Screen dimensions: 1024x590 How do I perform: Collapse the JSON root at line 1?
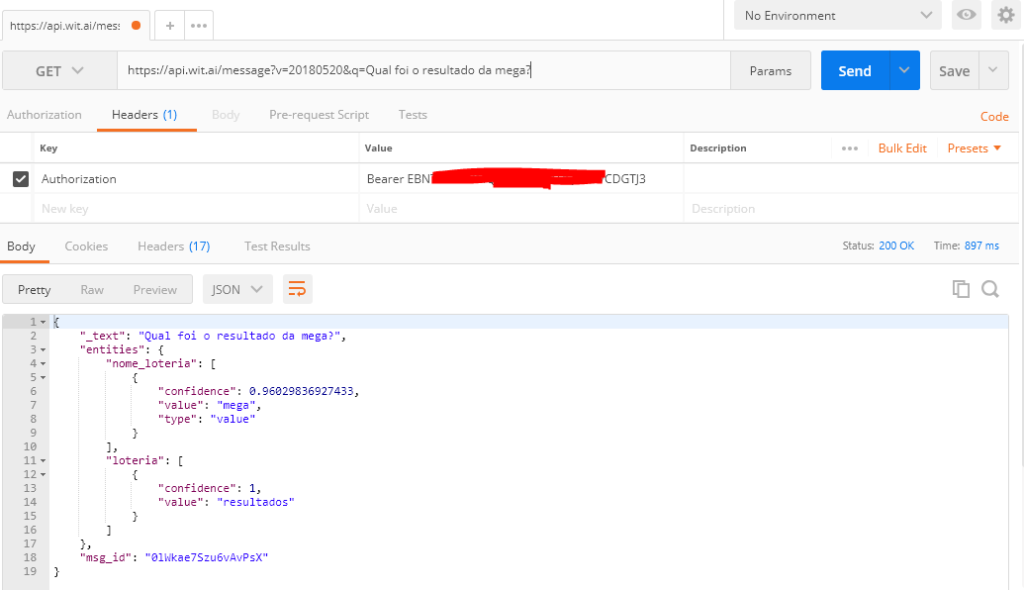click(43, 321)
